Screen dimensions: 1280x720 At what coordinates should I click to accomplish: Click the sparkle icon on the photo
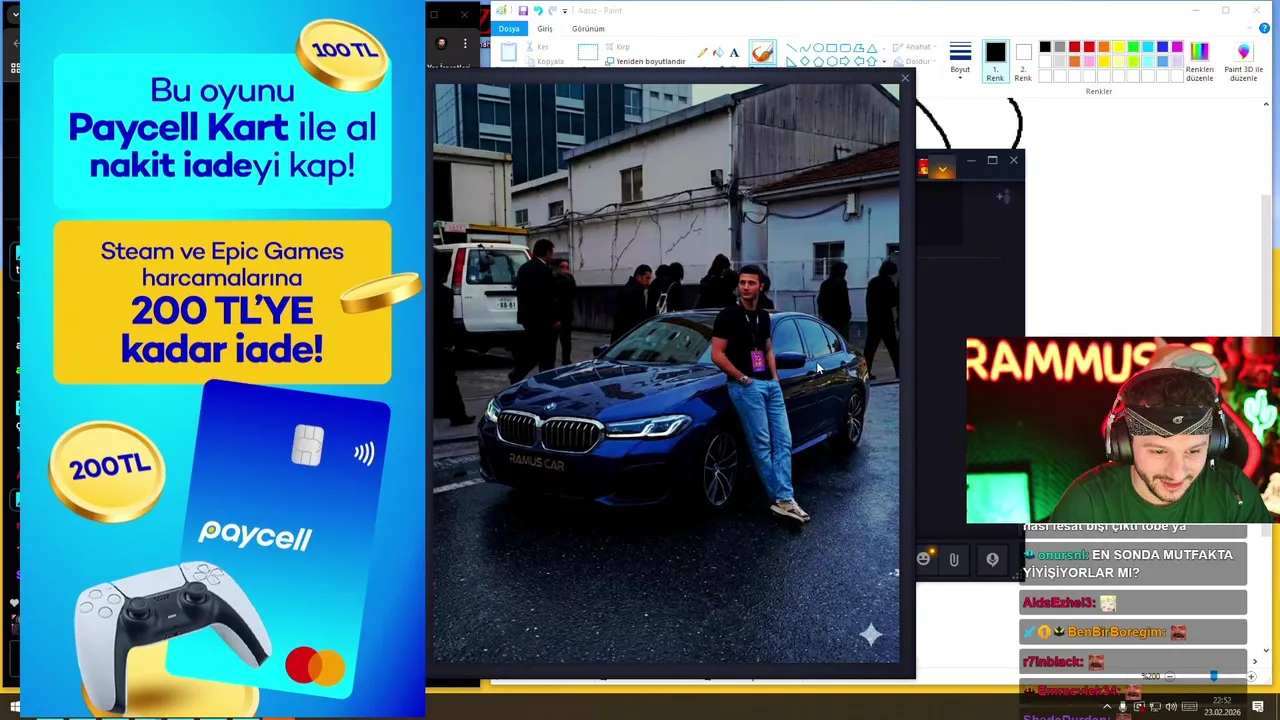click(x=870, y=633)
